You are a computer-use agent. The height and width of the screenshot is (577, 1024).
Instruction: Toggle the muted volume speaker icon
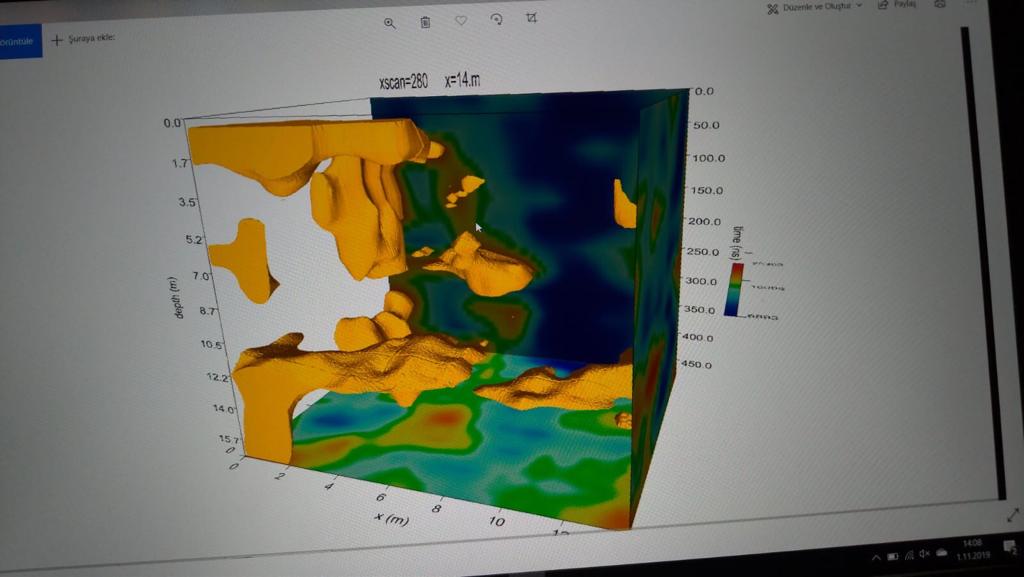click(x=924, y=554)
